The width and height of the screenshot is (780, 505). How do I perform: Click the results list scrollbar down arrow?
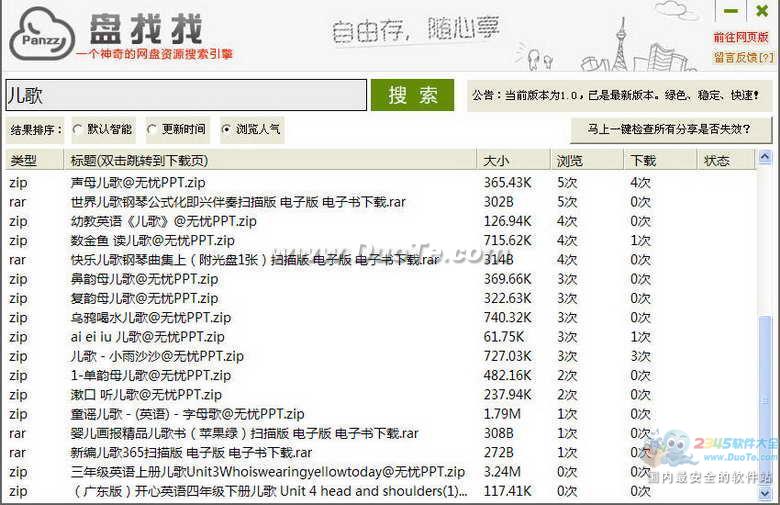tap(766, 493)
